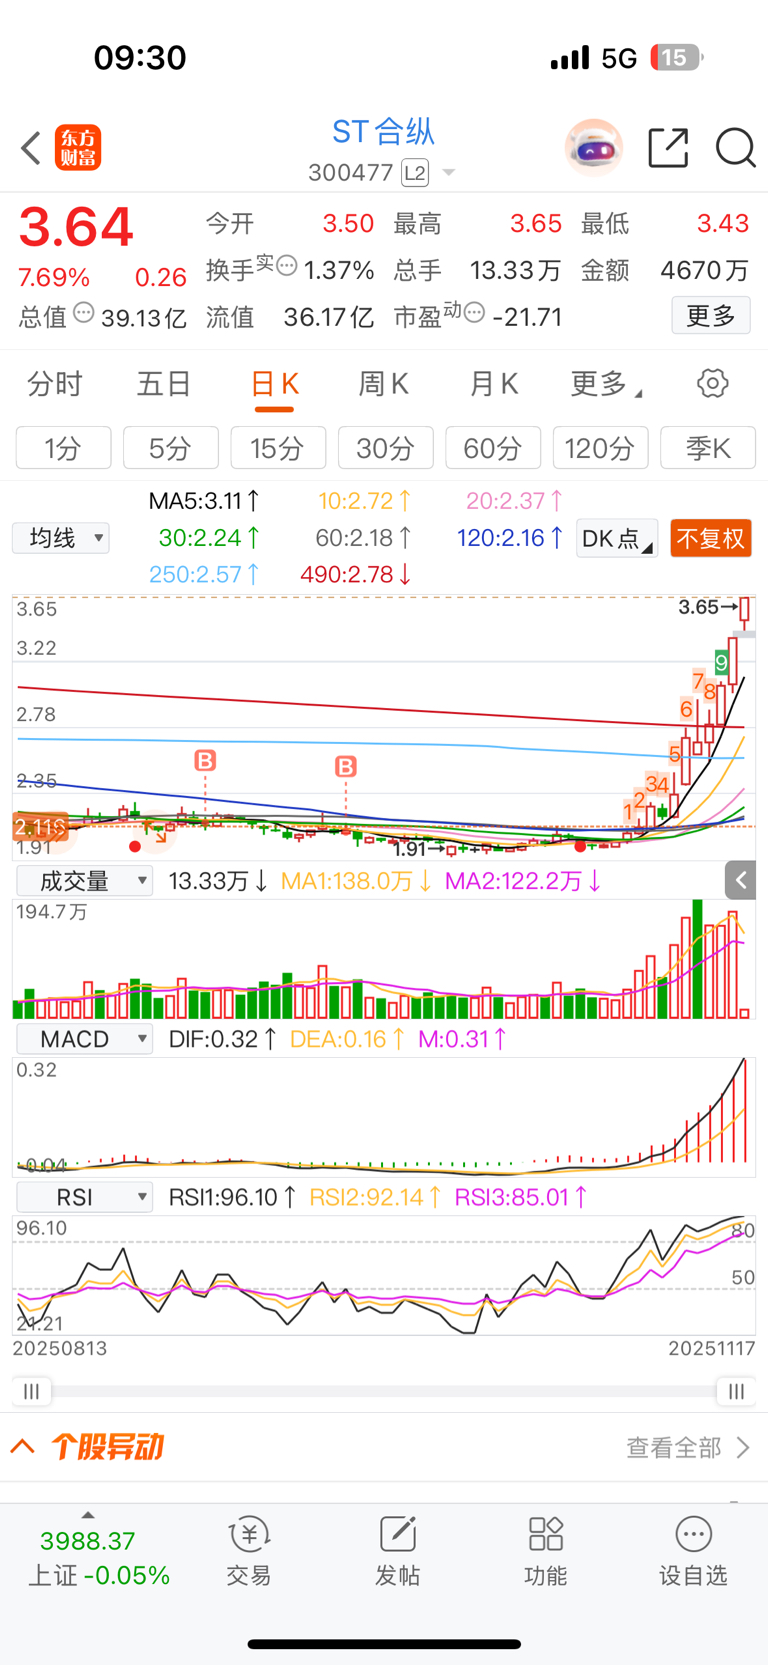Switch to the 五日 tab
Image resolution: width=769 pixels, height=1665 pixels.
164,384
